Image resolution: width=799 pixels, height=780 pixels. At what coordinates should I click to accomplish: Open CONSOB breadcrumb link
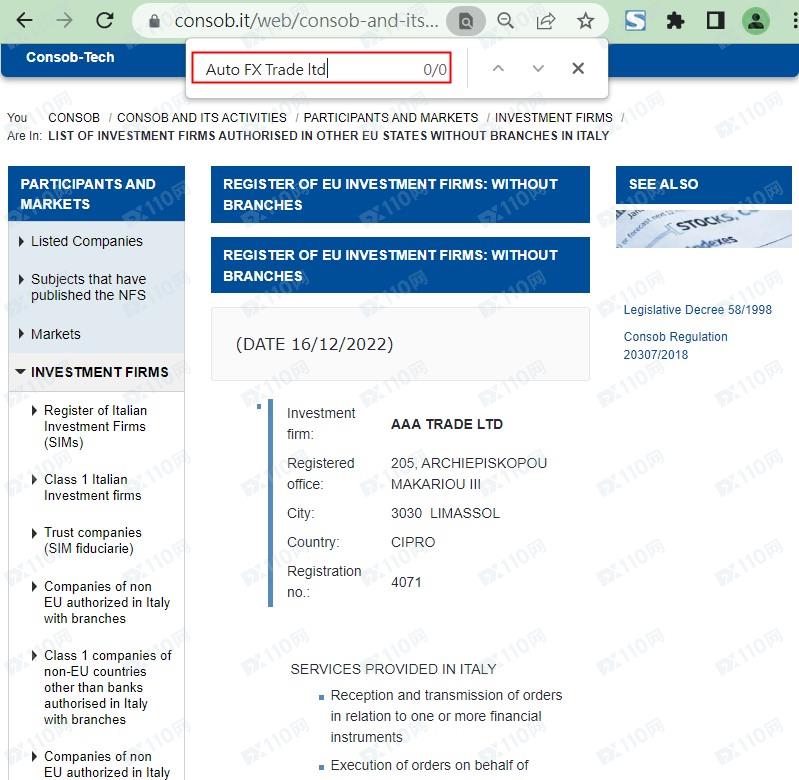pyautogui.click(x=74, y=118)
